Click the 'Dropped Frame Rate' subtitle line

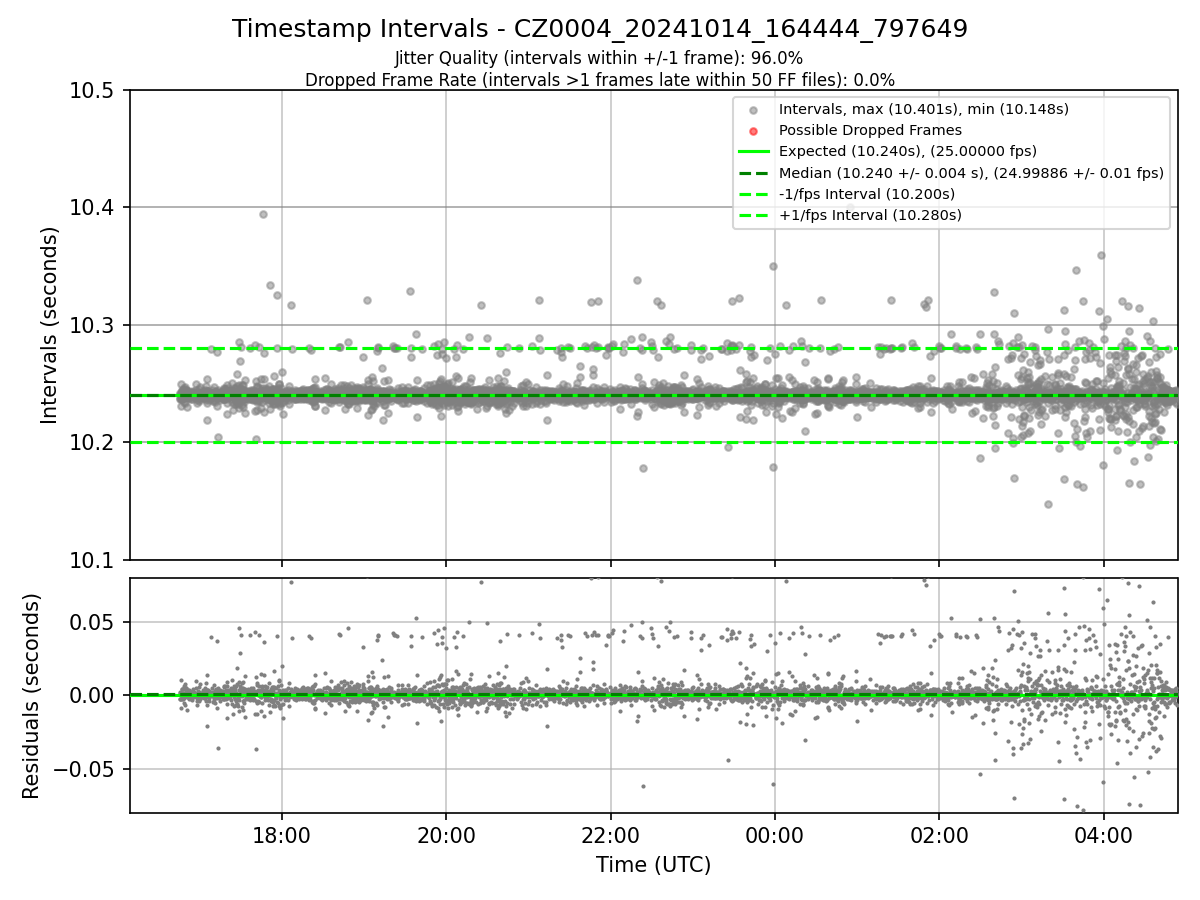(x=600, y=79)
